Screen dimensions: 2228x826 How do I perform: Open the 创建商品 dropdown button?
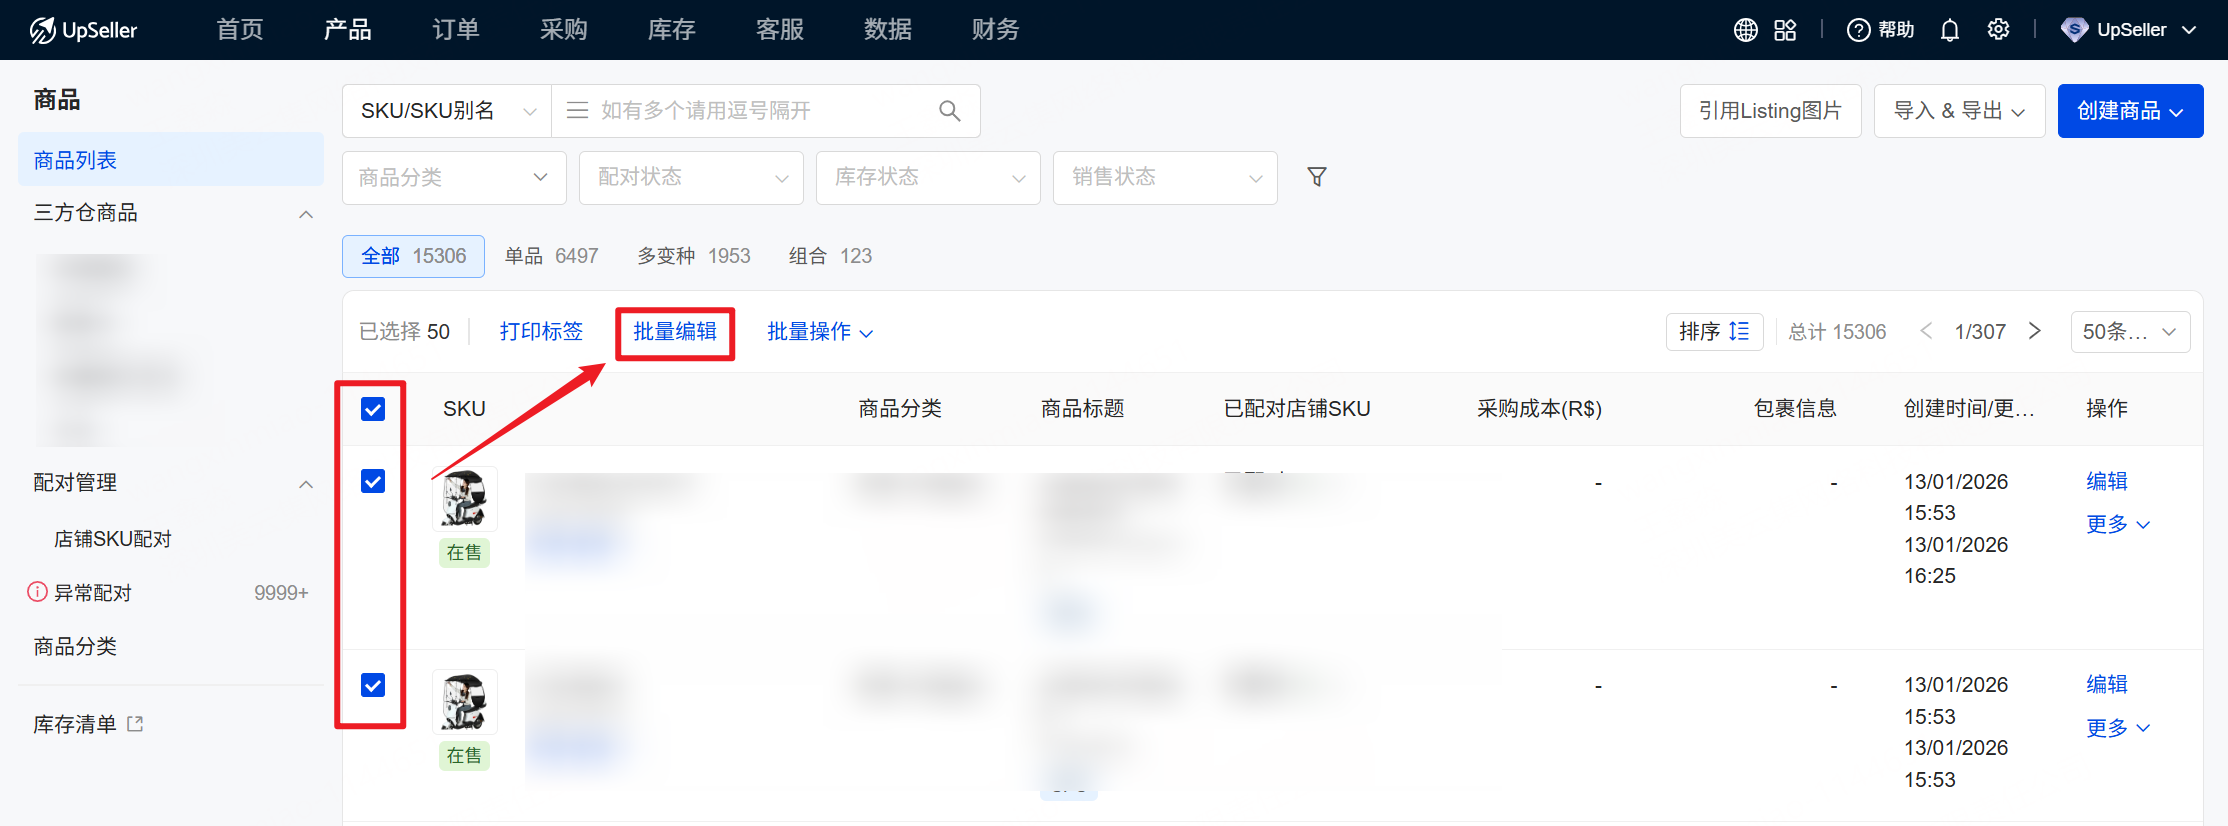(2130, 111)
